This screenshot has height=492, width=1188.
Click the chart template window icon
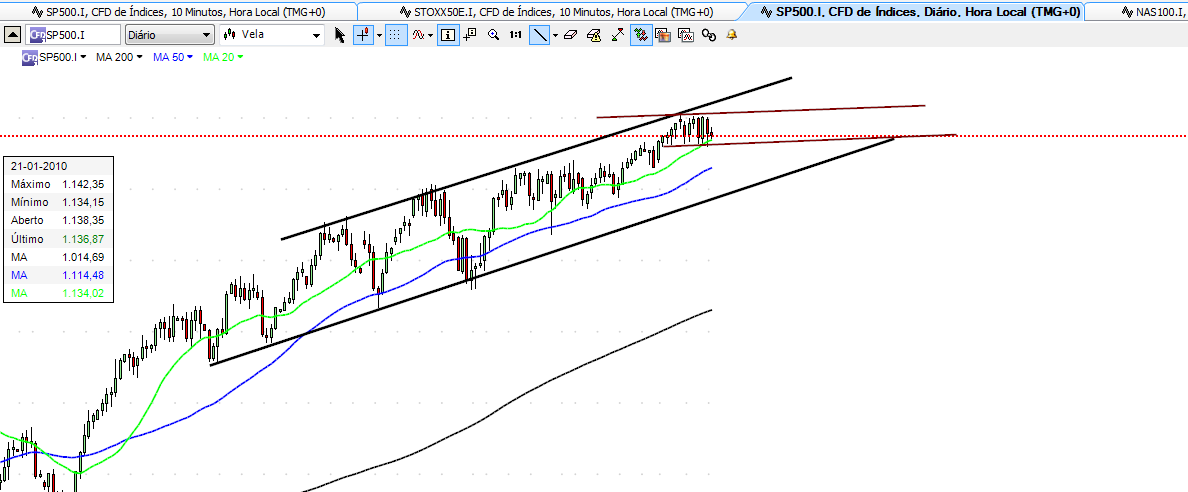(686, 35)
